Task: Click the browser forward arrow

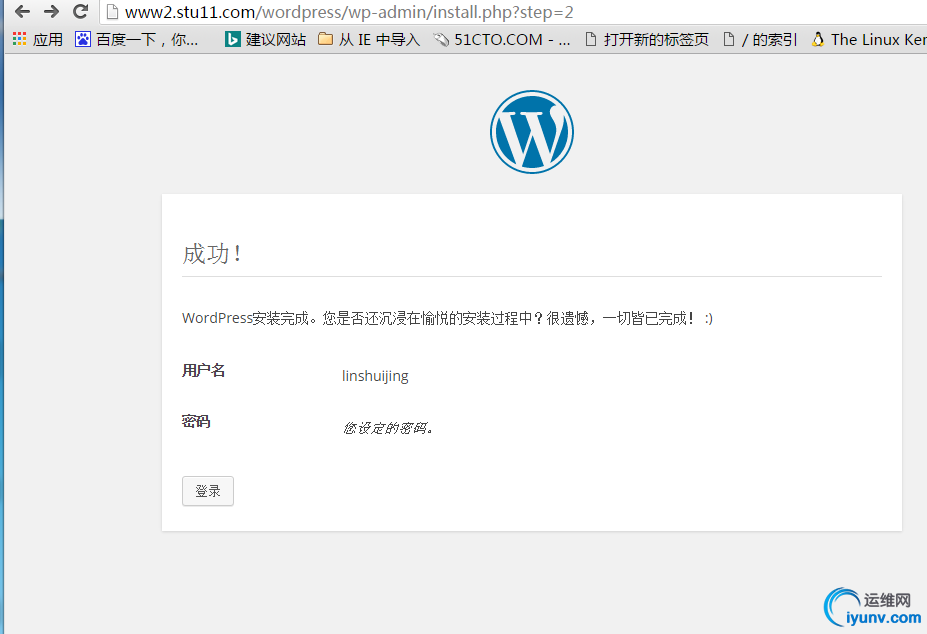Action: (51, 11)
